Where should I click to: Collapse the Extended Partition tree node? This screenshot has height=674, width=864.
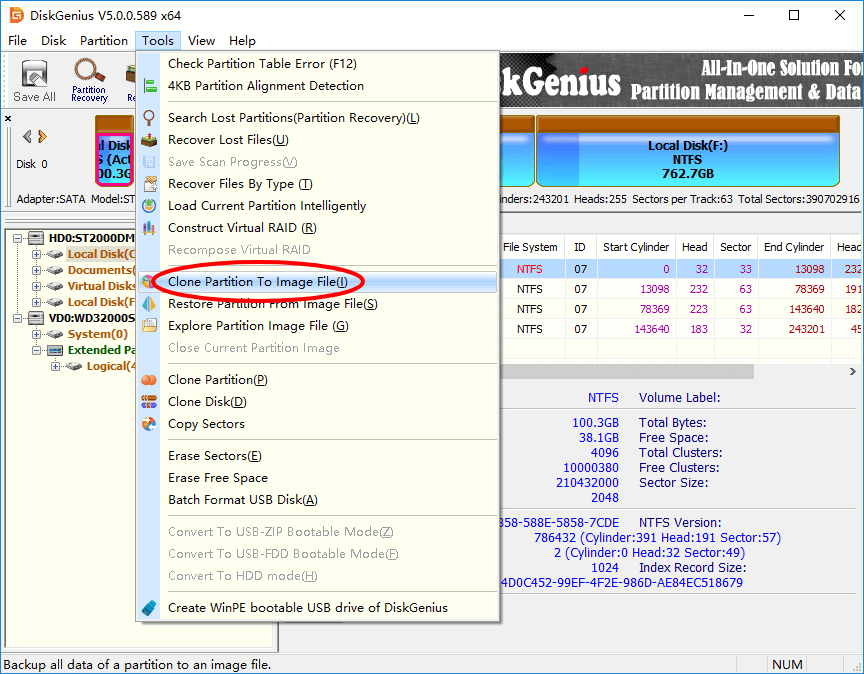point(36,350)
